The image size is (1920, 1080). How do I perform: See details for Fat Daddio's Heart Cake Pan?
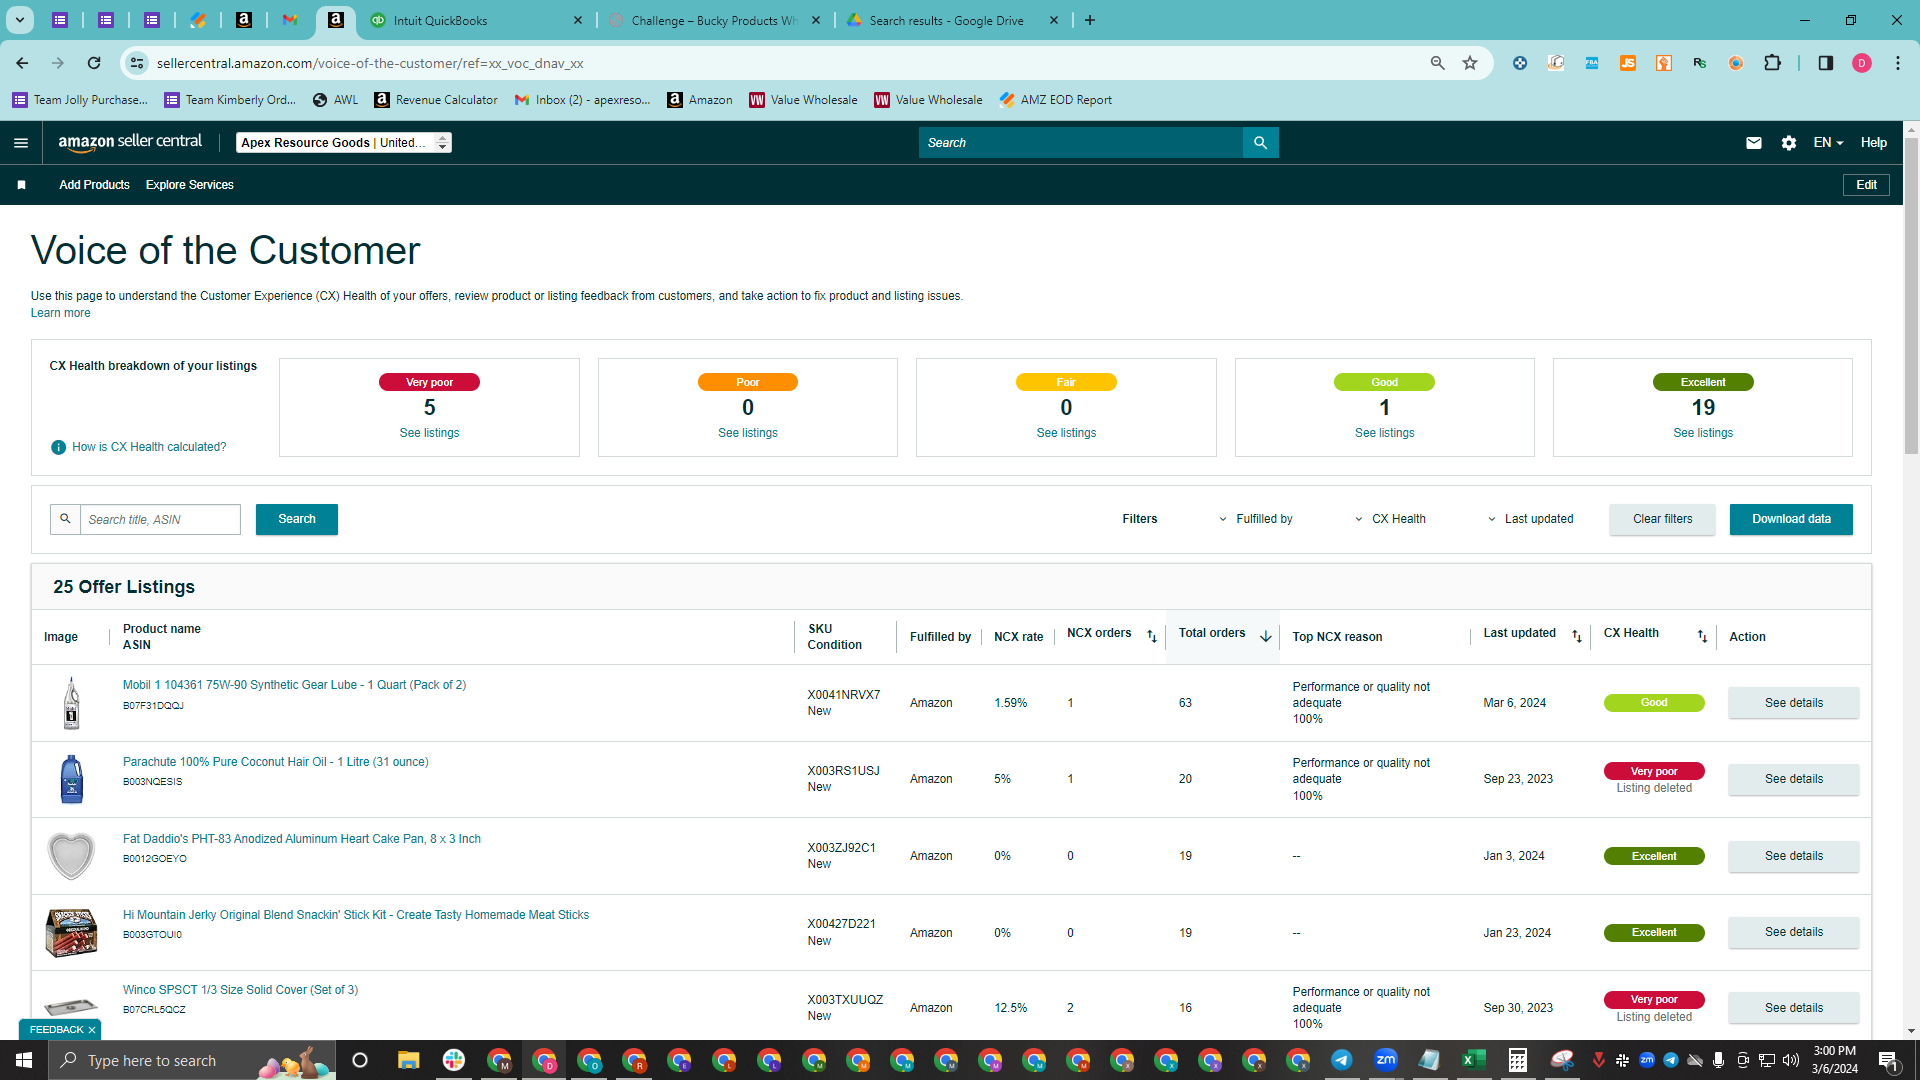tap(1793, 856)
